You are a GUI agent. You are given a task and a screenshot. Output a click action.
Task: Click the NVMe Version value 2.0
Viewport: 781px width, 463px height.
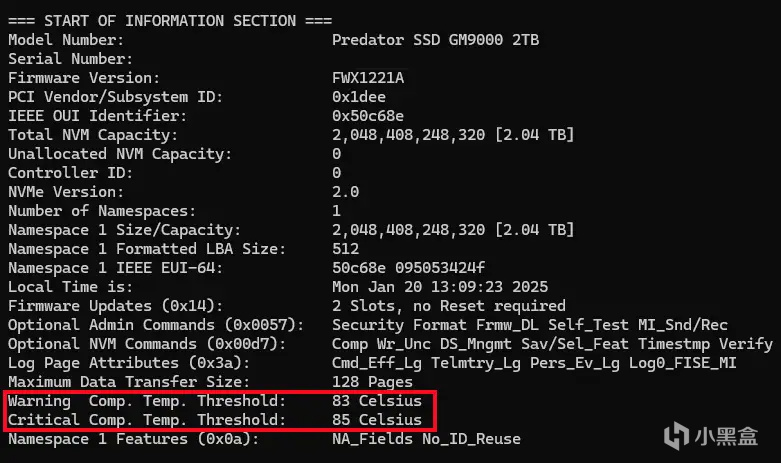pos(345,192)
